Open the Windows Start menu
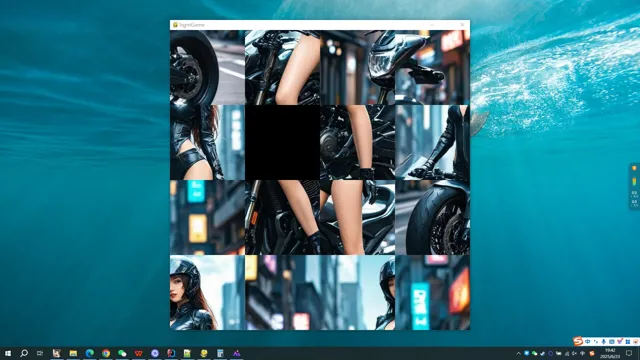640x360 pixels. click(8, 353)
